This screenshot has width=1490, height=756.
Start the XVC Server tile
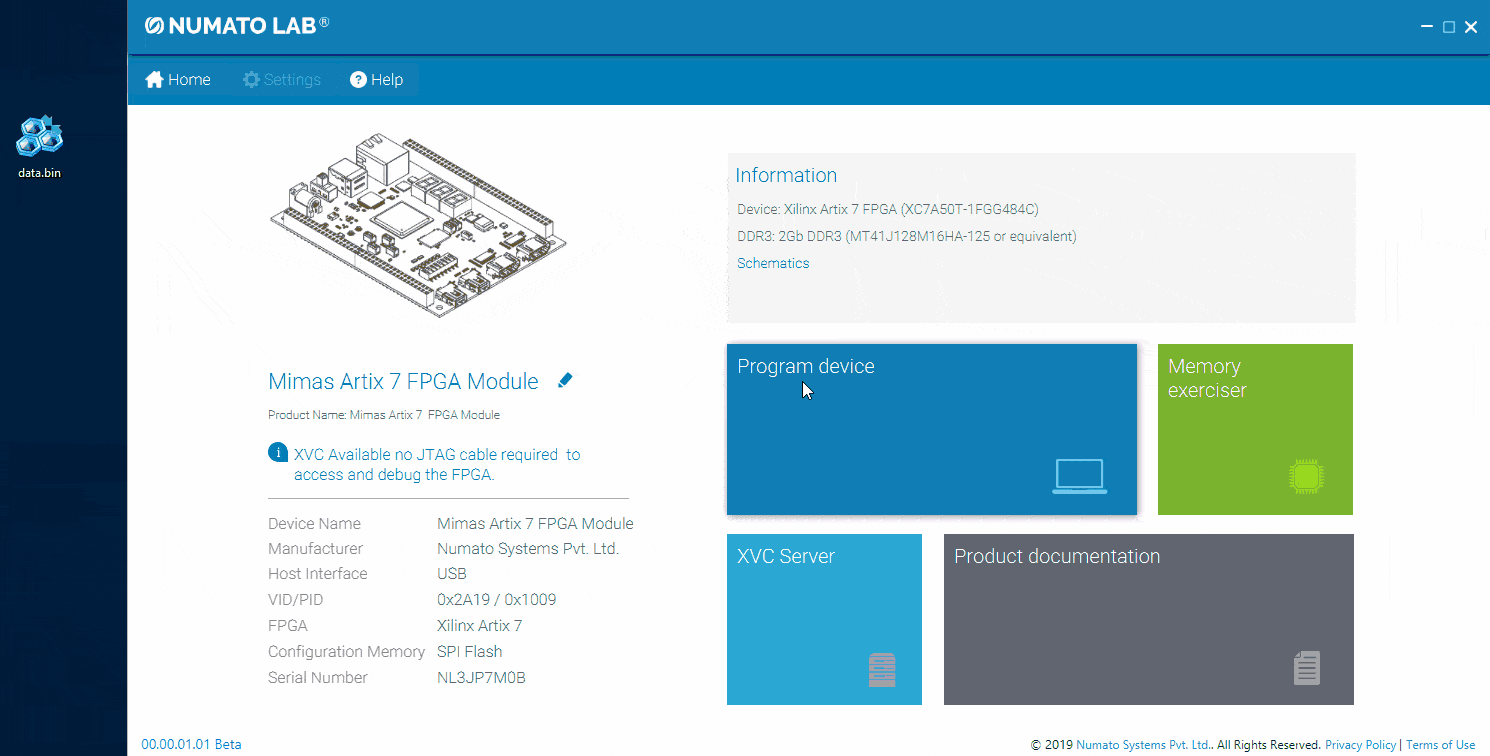[823, 619]
